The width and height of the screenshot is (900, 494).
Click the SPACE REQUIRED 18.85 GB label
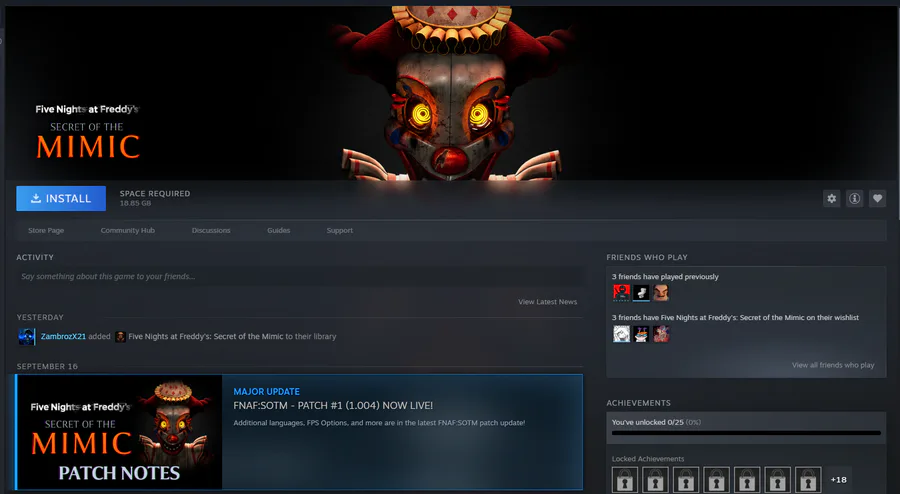click(155, 198)
